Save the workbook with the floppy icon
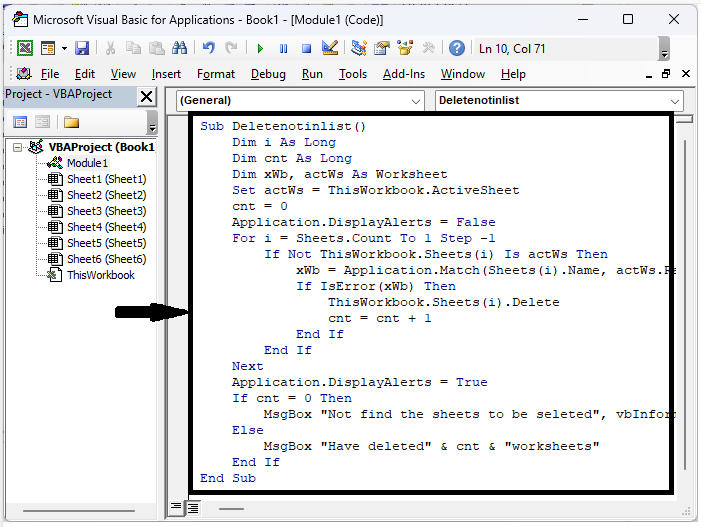Screen dimensions: 701x527 [x=82, y=48]
